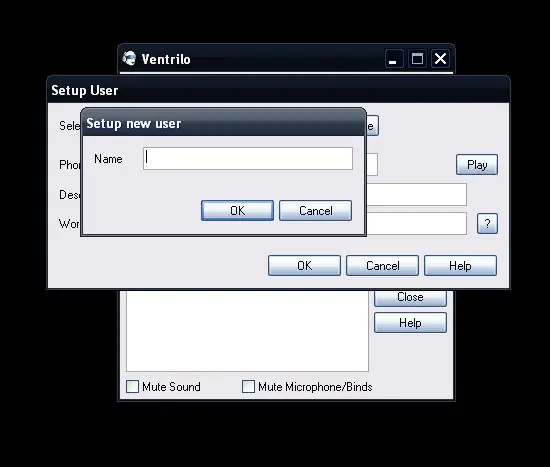The image size is (550, 467).
Task: Click the Play button for phonetic
Action: (x=477, y=165)
